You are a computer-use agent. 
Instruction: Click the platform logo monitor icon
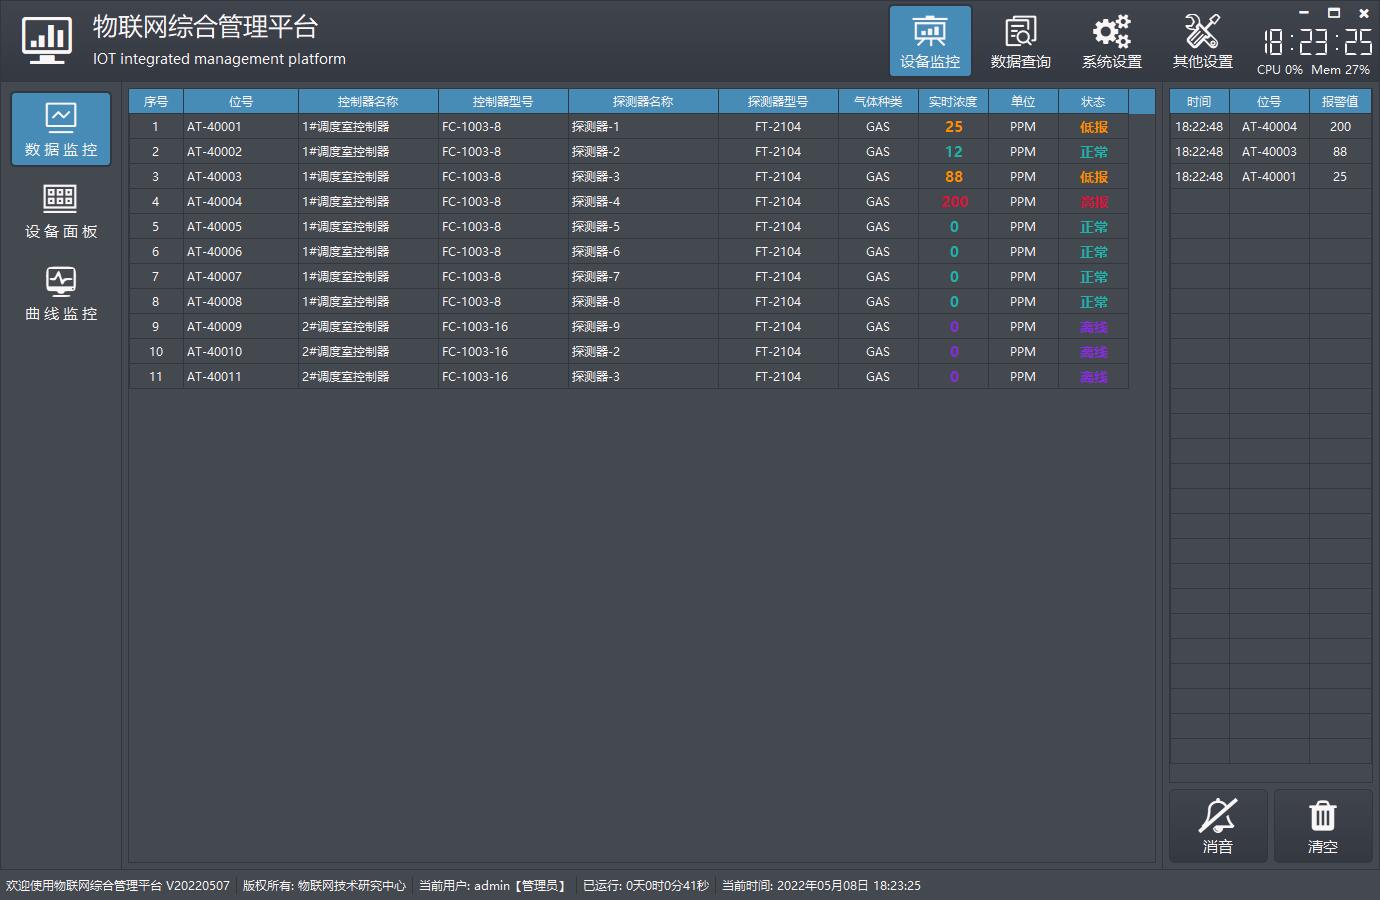46,41
